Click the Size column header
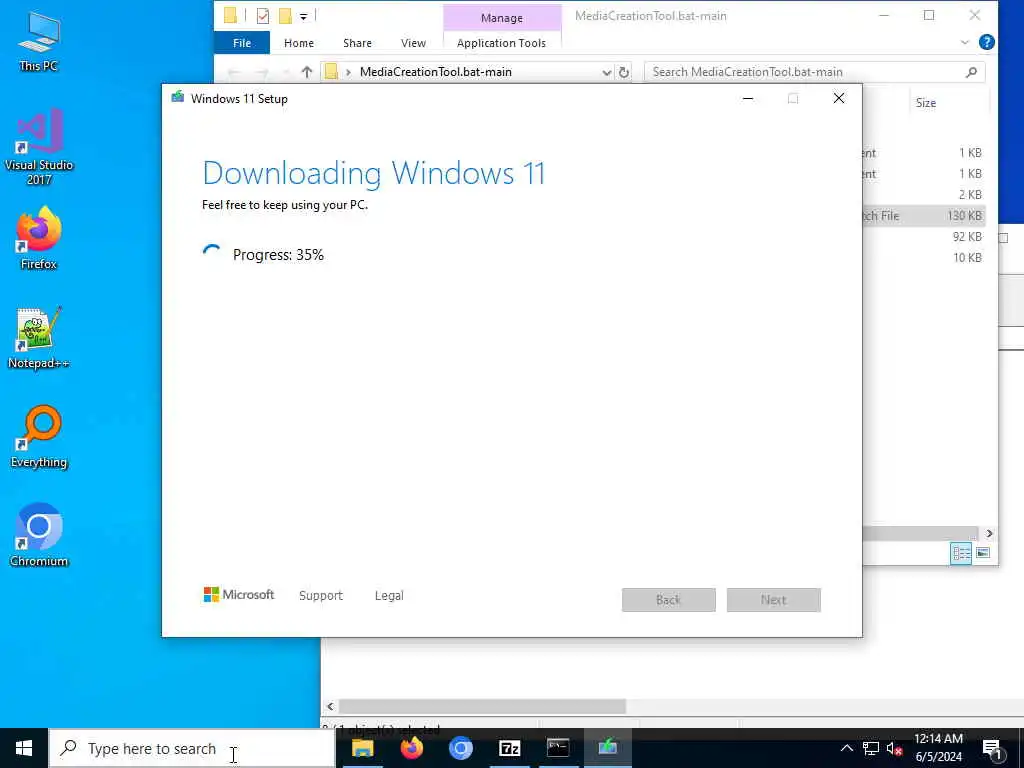1024x768 pixels. click(926, 103)
